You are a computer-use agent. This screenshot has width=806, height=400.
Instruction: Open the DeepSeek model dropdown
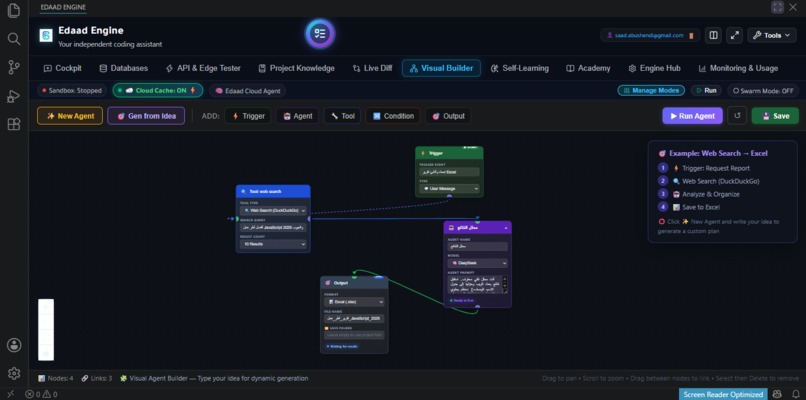tap(478, 263)
